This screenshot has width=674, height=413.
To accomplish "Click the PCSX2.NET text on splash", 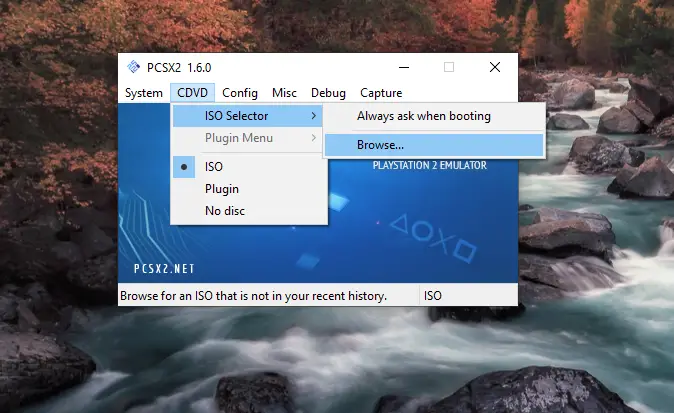I will click(164, 269).
